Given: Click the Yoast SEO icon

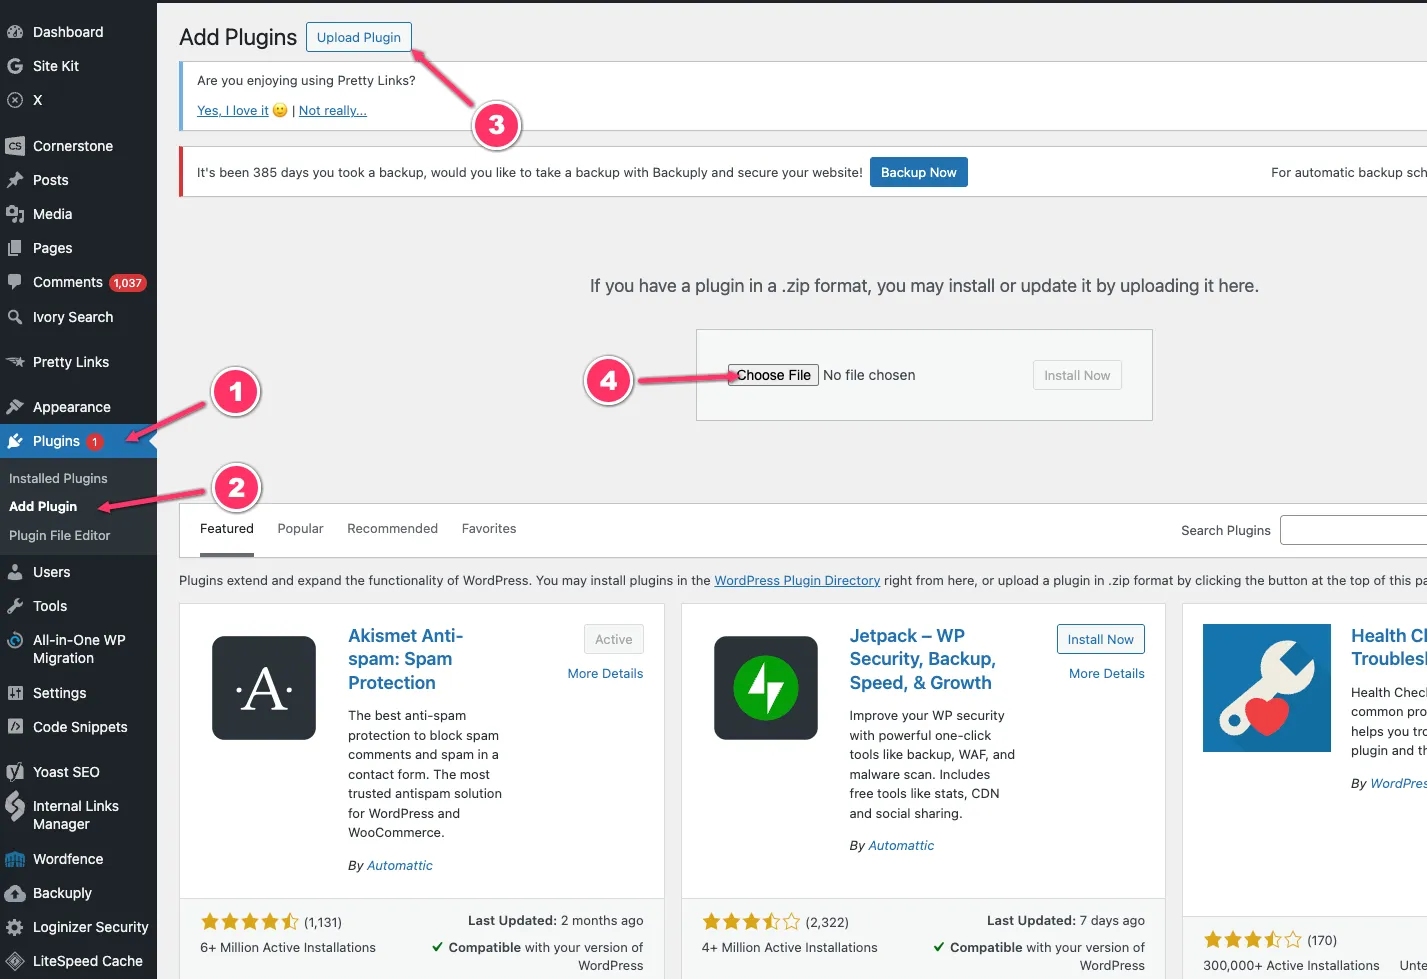Looking at the screenshot, I should [15, 772].
